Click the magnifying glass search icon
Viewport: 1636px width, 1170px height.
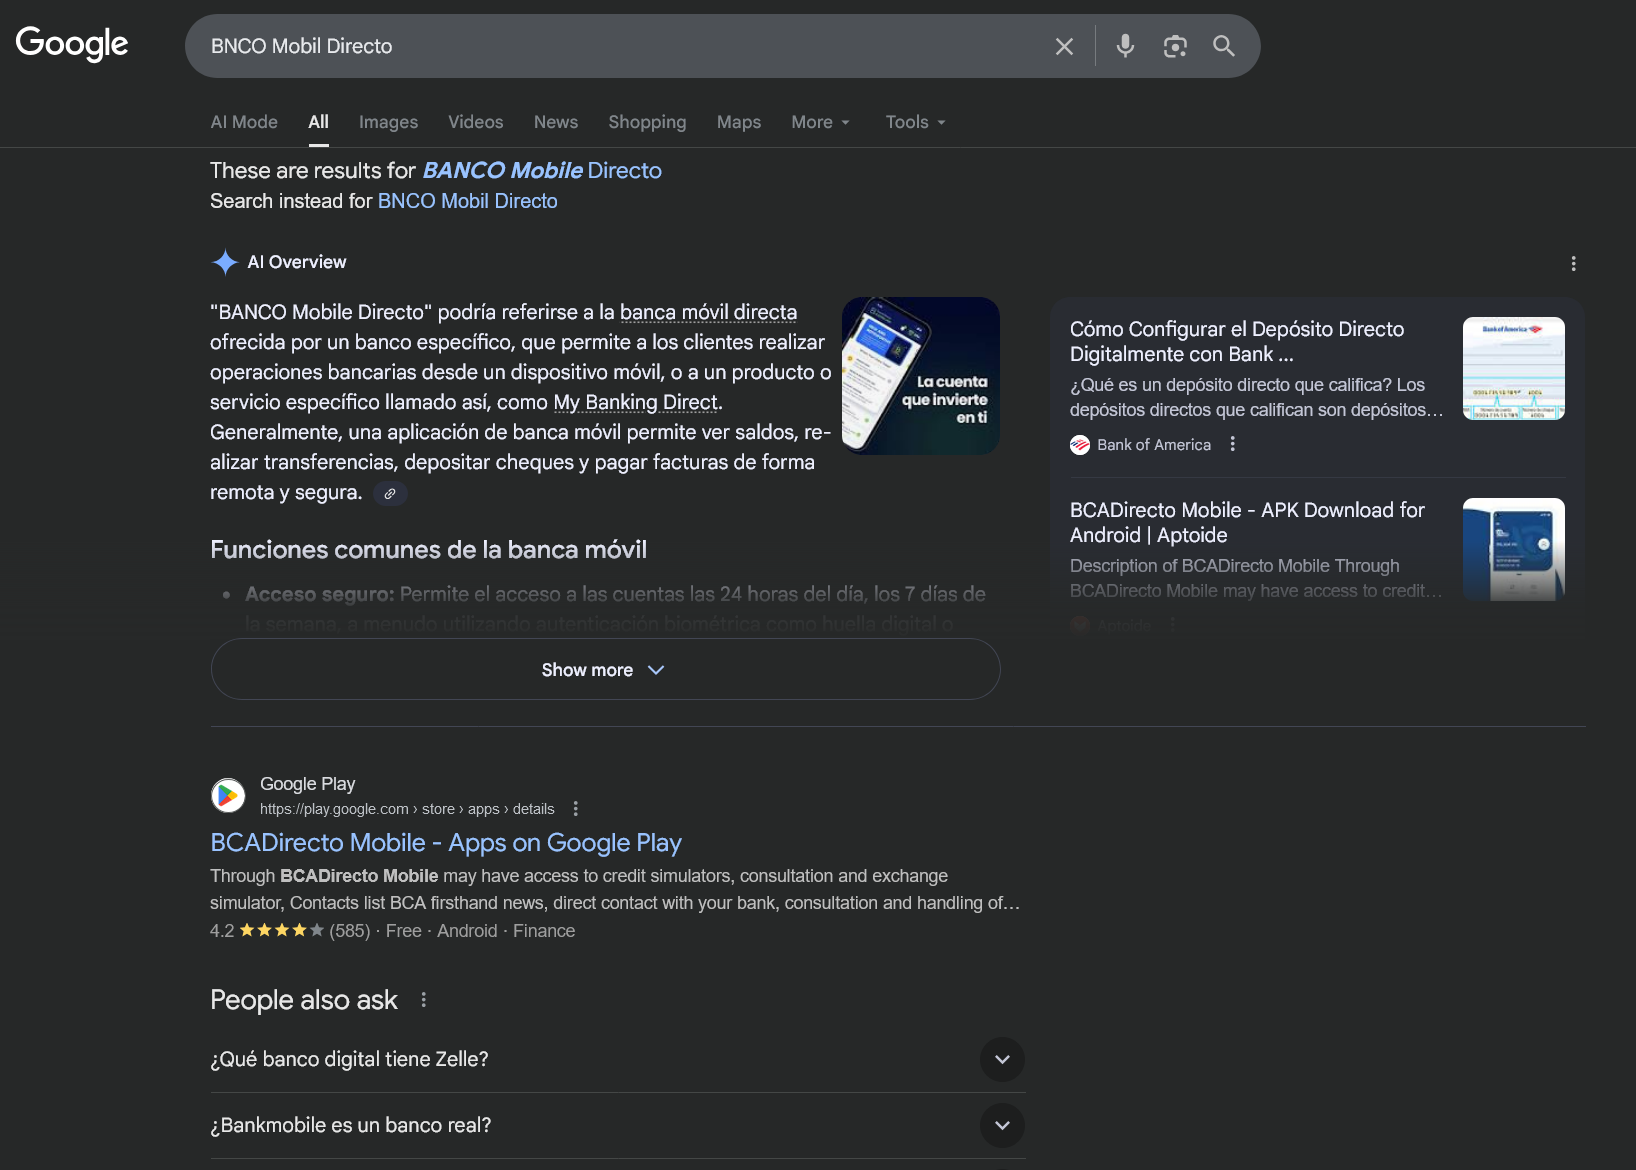pos(1224,46)
